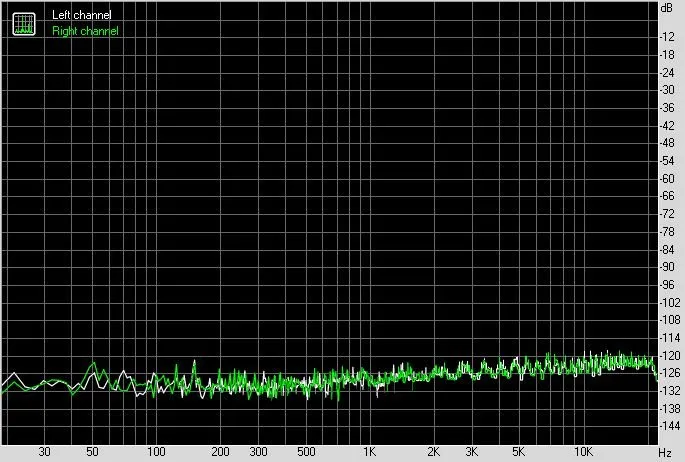Screen dimensions: 685x462
Task: Click the 2K frequency label
Action: point(433,452)
